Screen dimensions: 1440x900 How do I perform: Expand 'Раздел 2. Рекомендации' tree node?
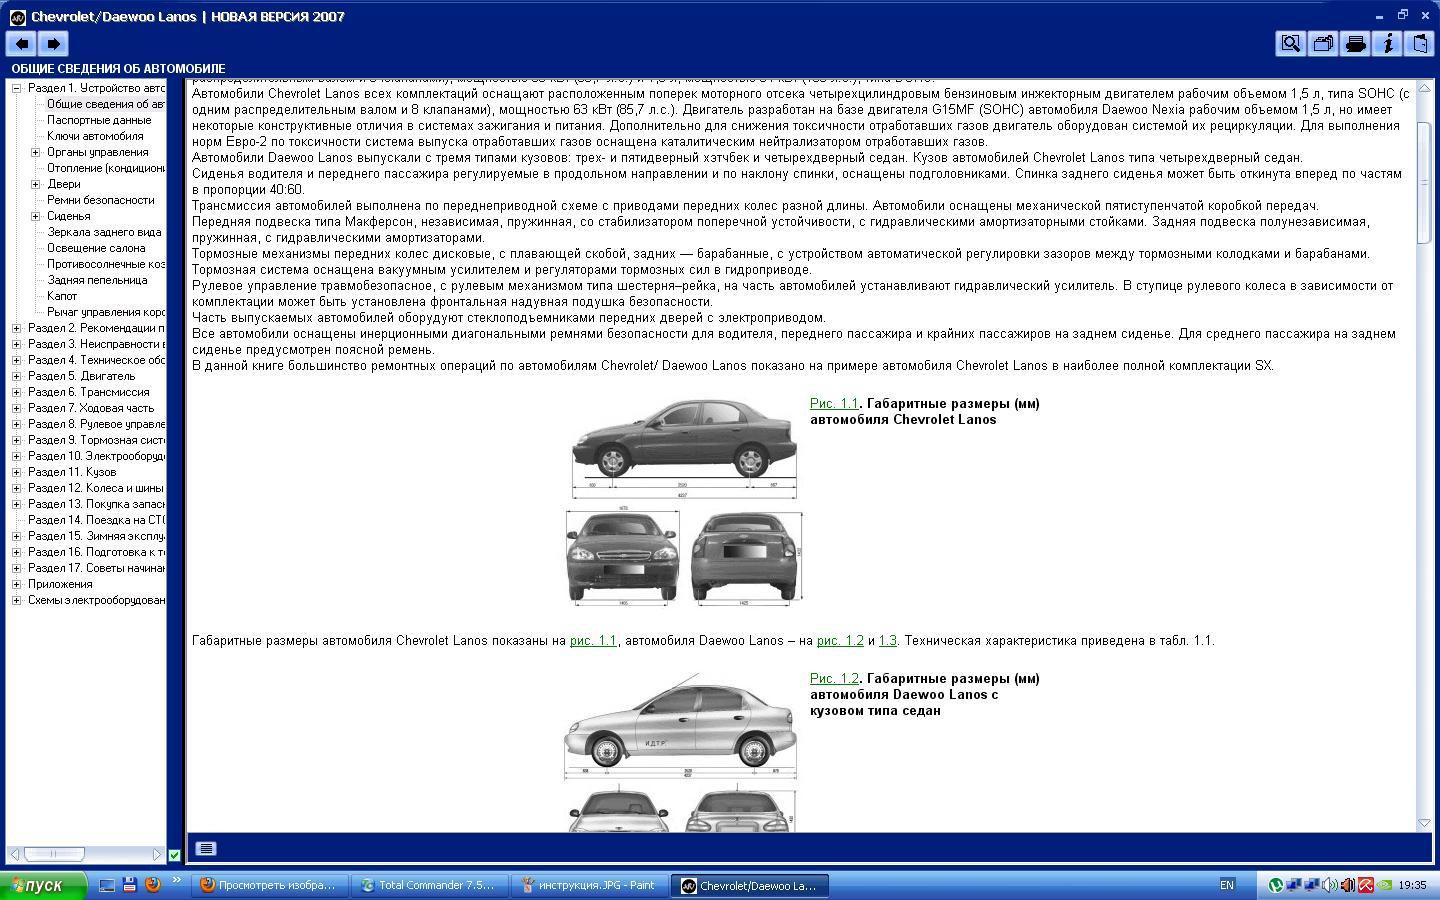(x=17, y=328)
